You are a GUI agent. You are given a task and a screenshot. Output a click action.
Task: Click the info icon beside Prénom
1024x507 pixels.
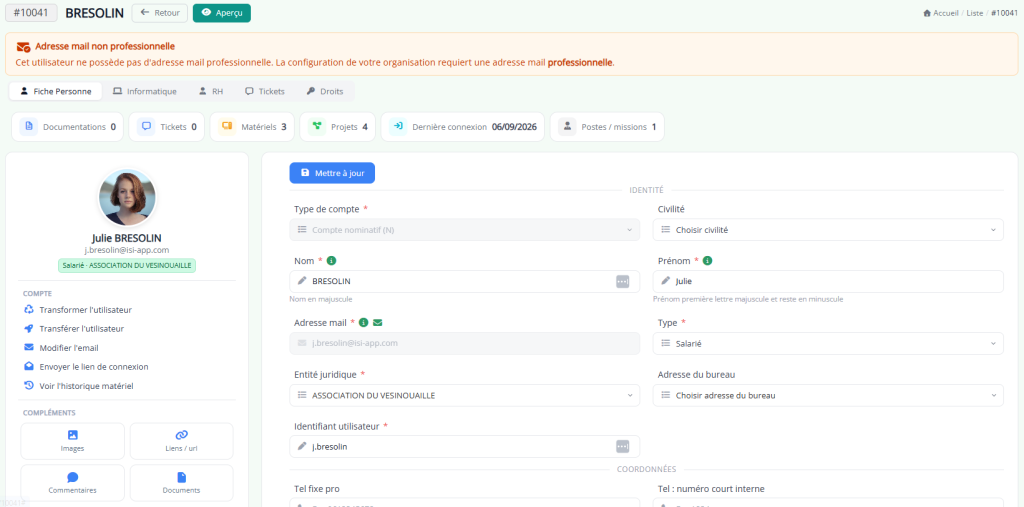(707, 261)
